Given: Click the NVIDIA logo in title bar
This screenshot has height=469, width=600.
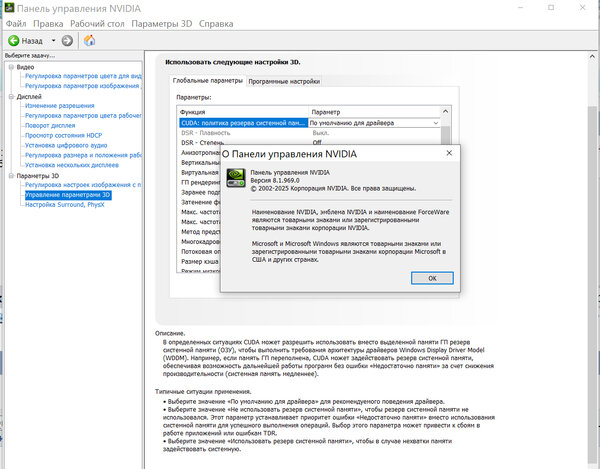Looking at the screenshot, I should tap(9, 8).
